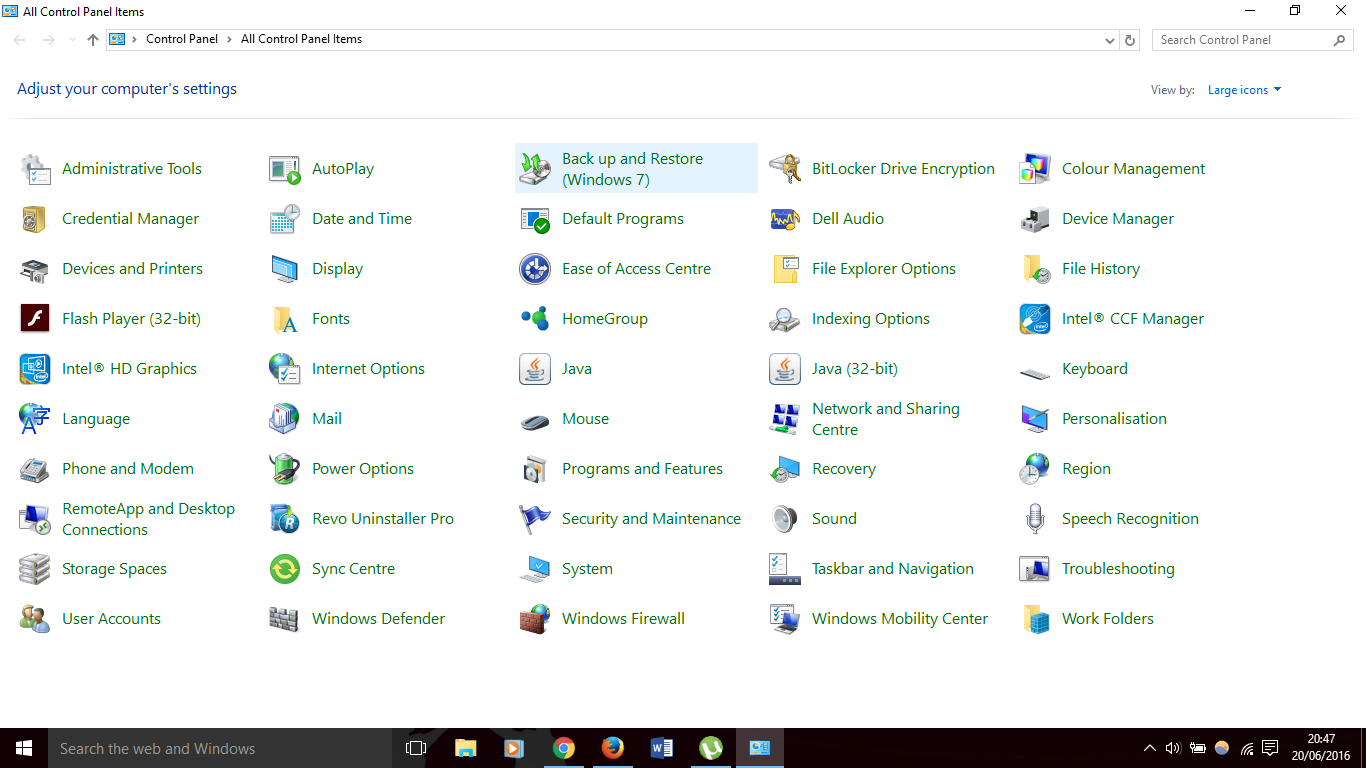Expand the root chevron before Control Panel

(134, 40)
